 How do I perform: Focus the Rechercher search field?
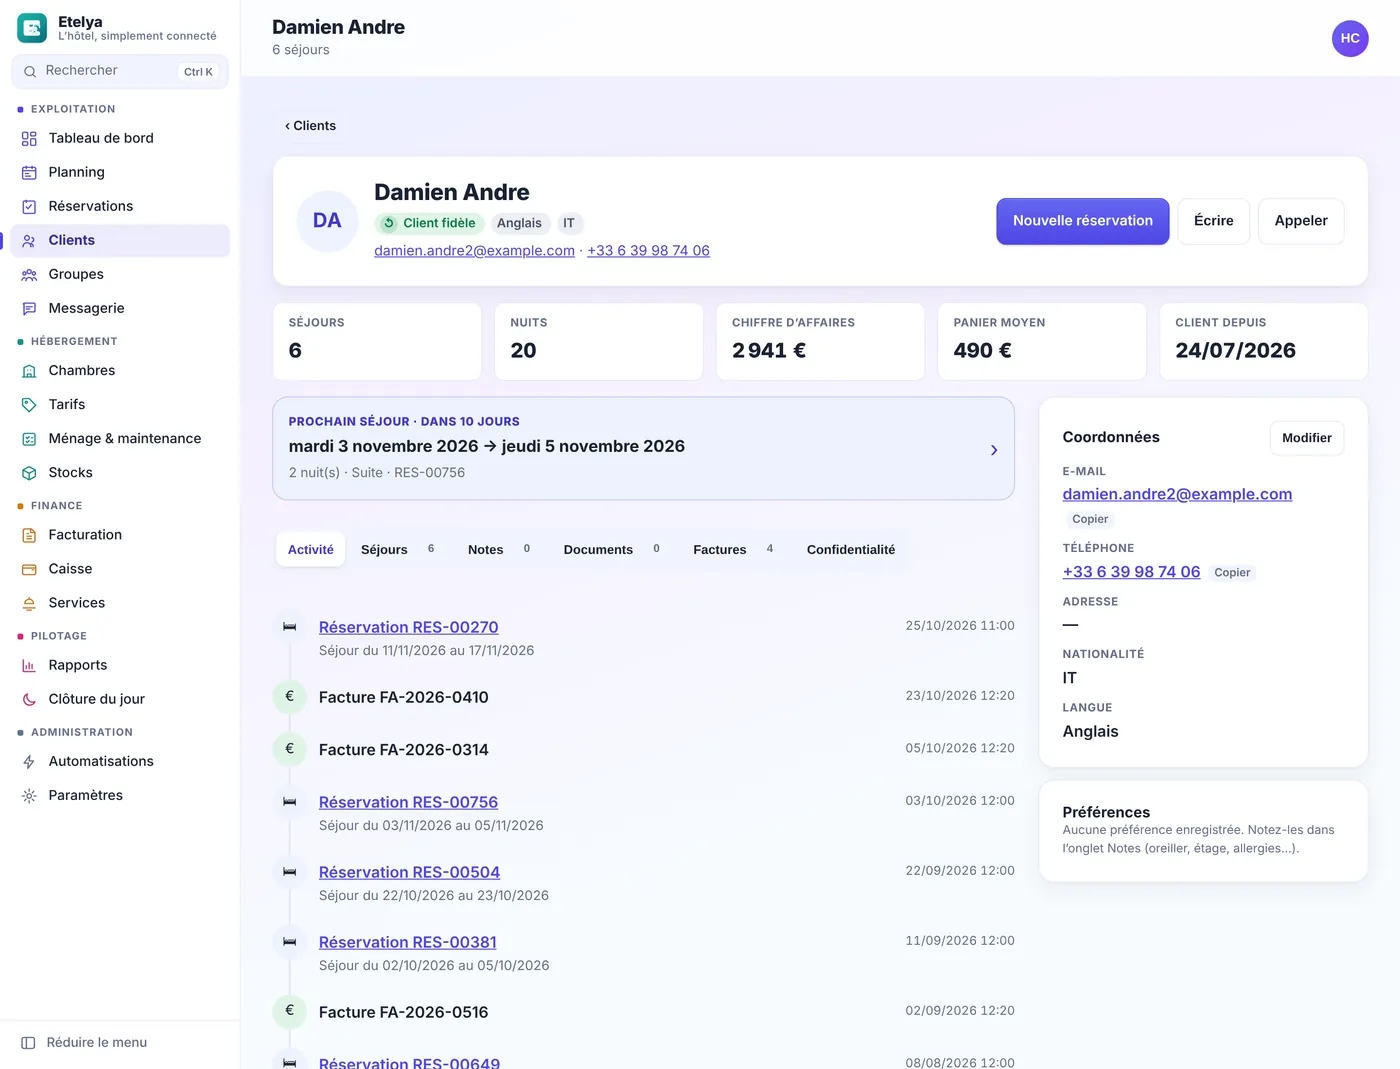point(120,71)
